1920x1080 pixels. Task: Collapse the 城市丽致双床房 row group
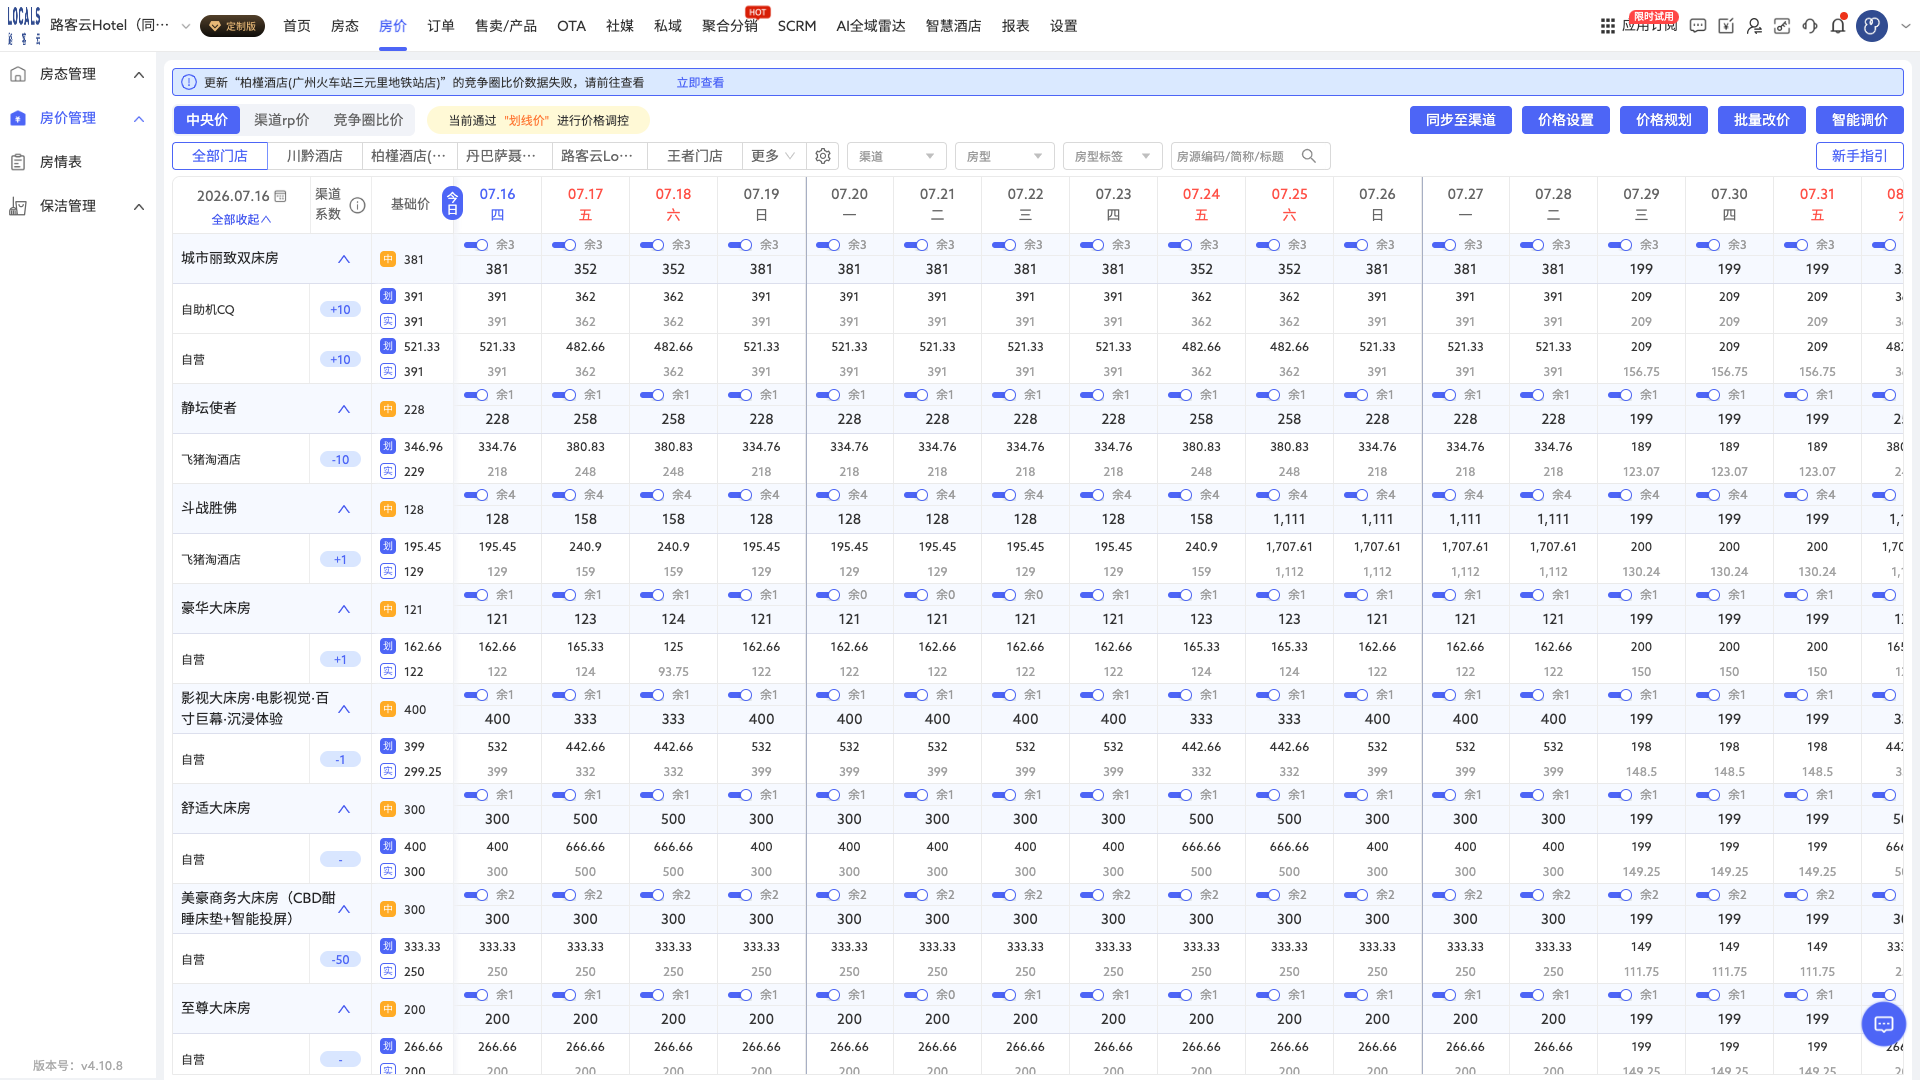click(344, 259)
